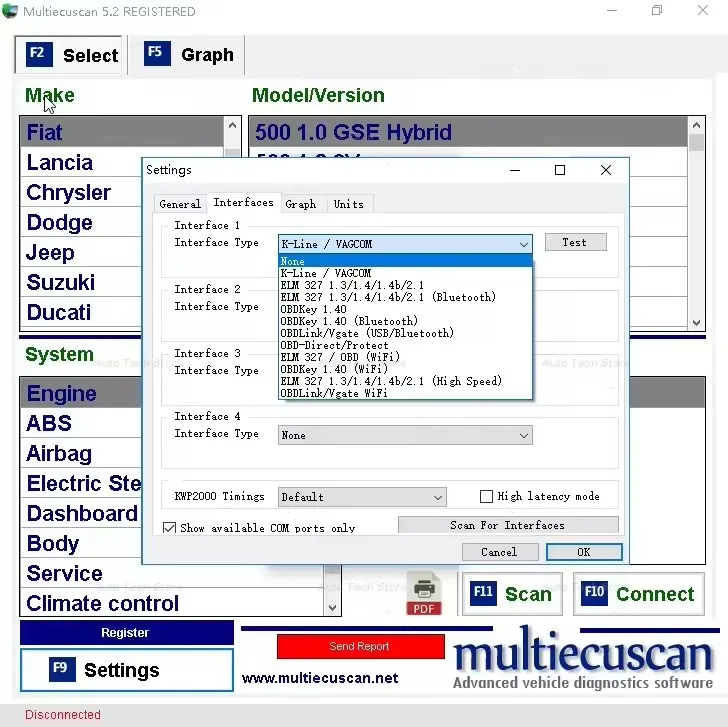Image resolution: width=728 pixels, height=727 pixels.
Task: Uncheck Show available COM ports only
Action: [x=169, y=528]
